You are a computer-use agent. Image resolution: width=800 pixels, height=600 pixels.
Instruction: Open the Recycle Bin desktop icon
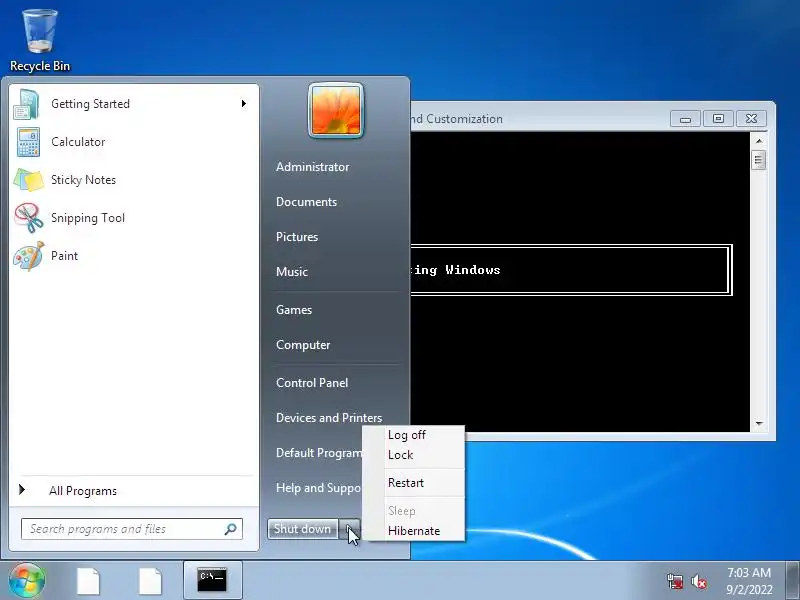point(39,41)
